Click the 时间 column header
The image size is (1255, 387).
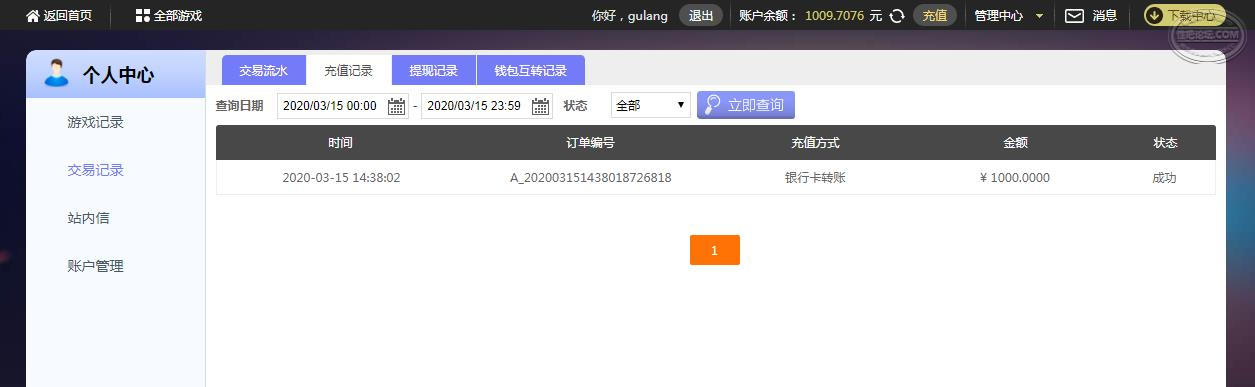[340, 143]
